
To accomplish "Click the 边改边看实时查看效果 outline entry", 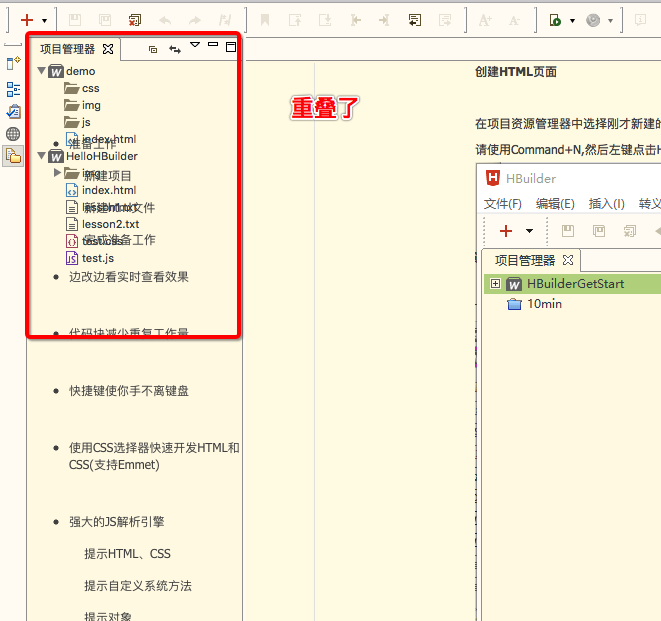I will click(x=129, y=277).
